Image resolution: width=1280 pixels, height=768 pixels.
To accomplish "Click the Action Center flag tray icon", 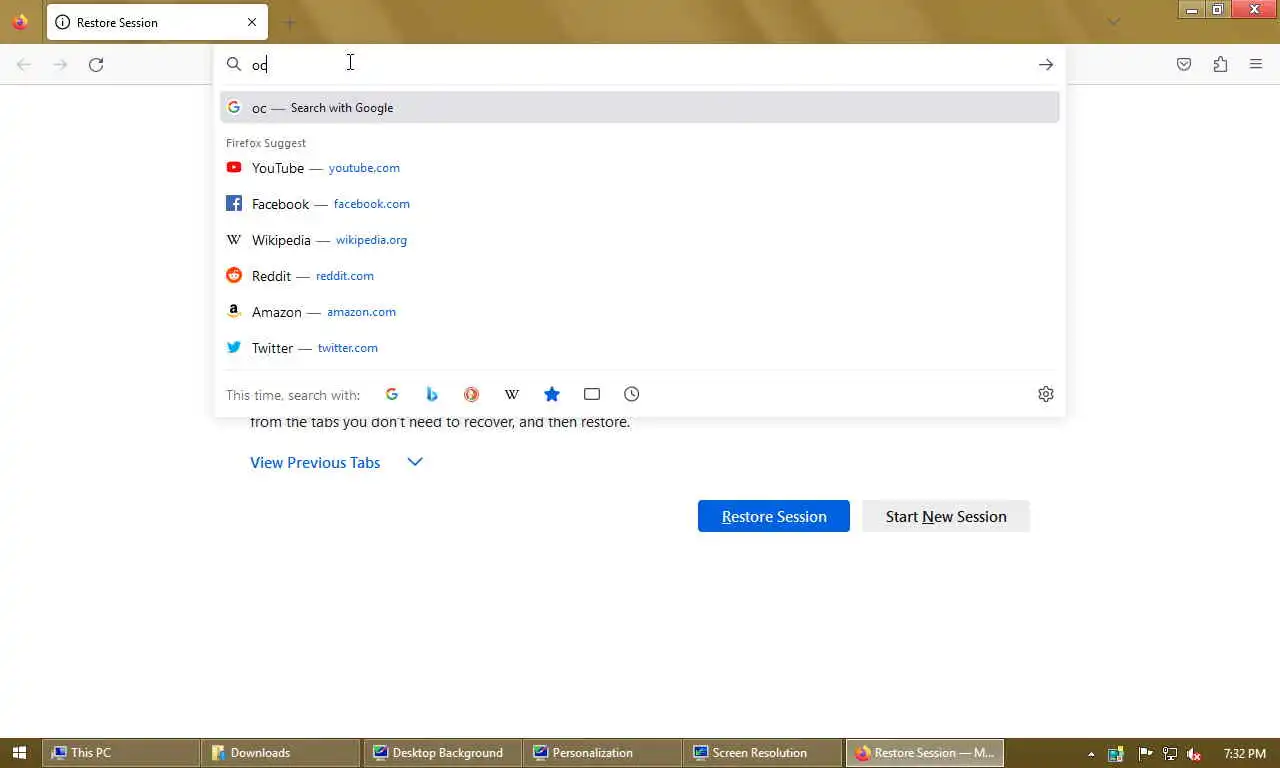I will (1145, 754).
